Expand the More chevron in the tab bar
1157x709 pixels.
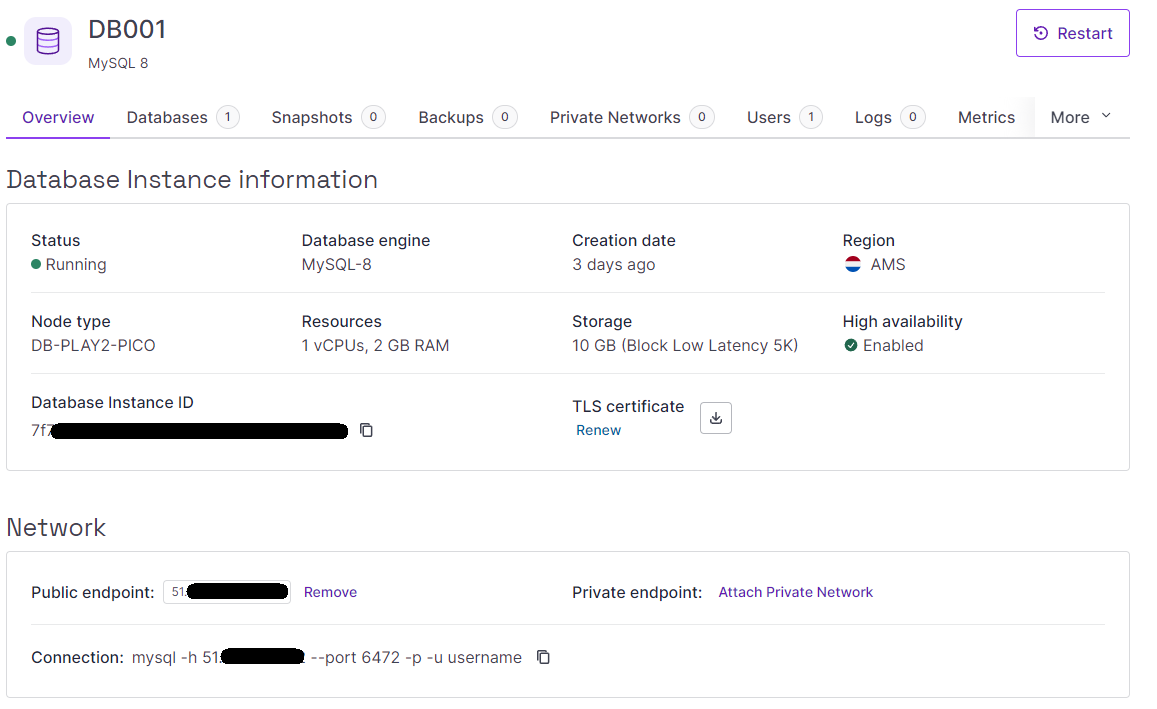point(1108,117)
